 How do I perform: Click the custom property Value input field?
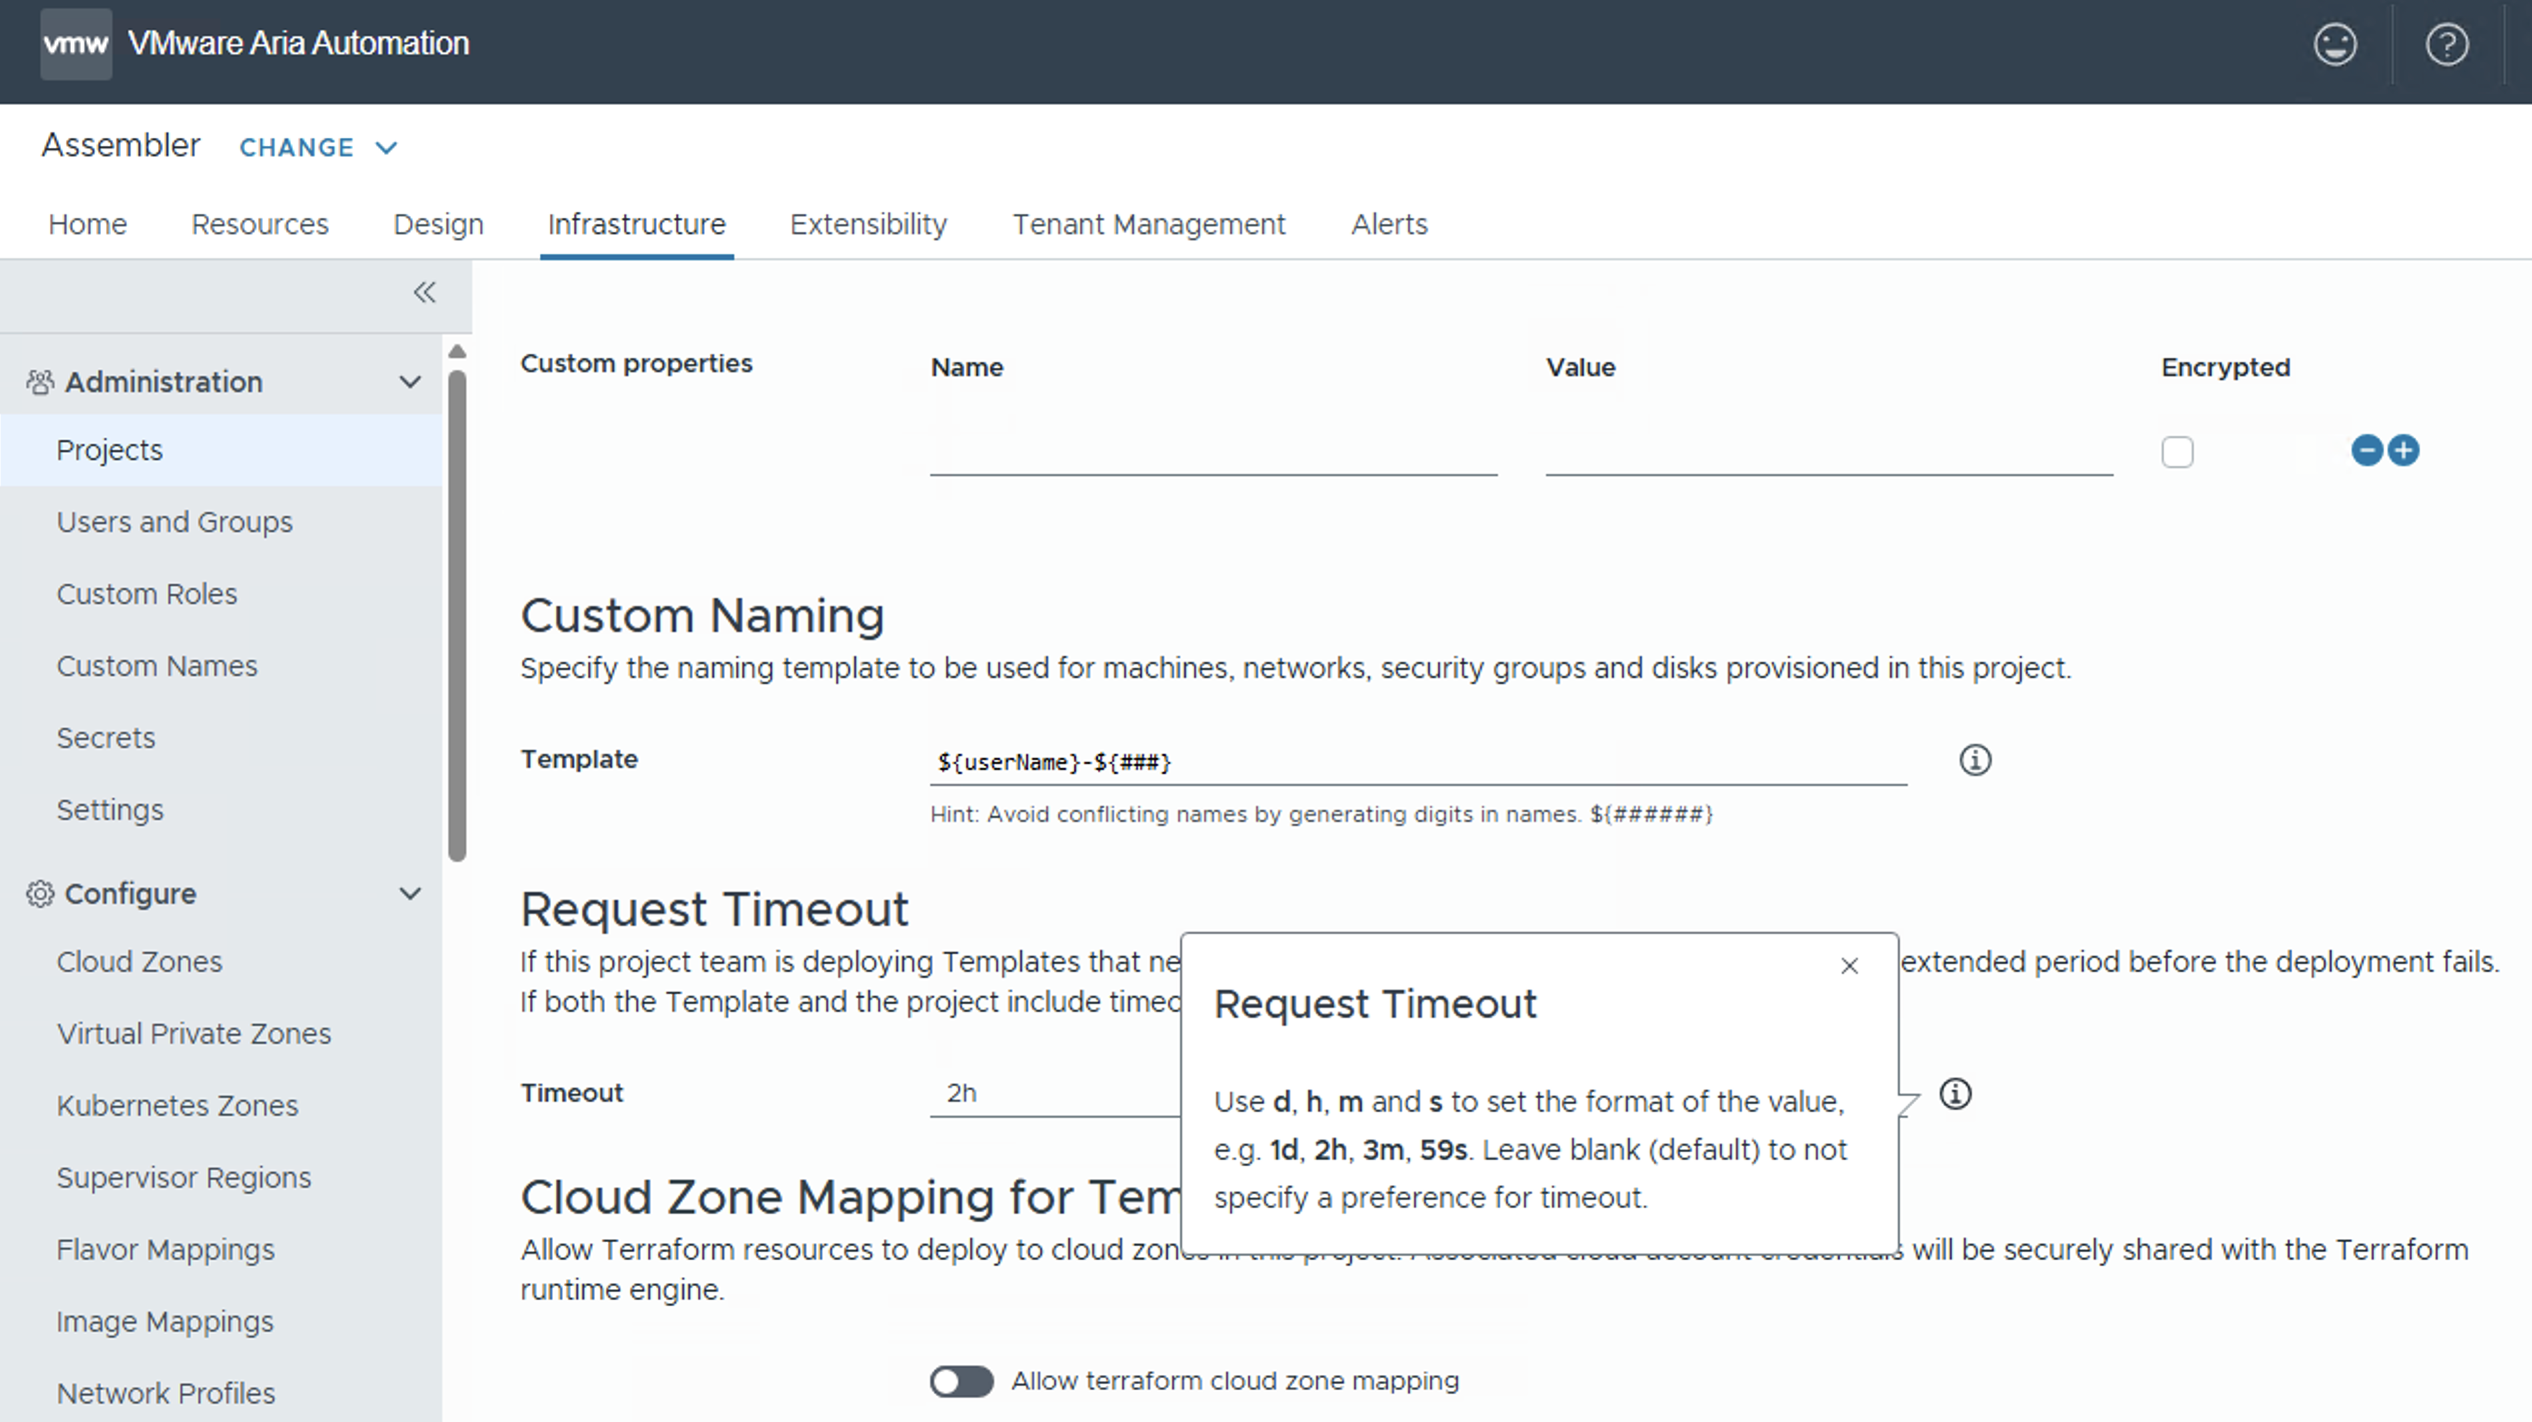click(1829, 451)
